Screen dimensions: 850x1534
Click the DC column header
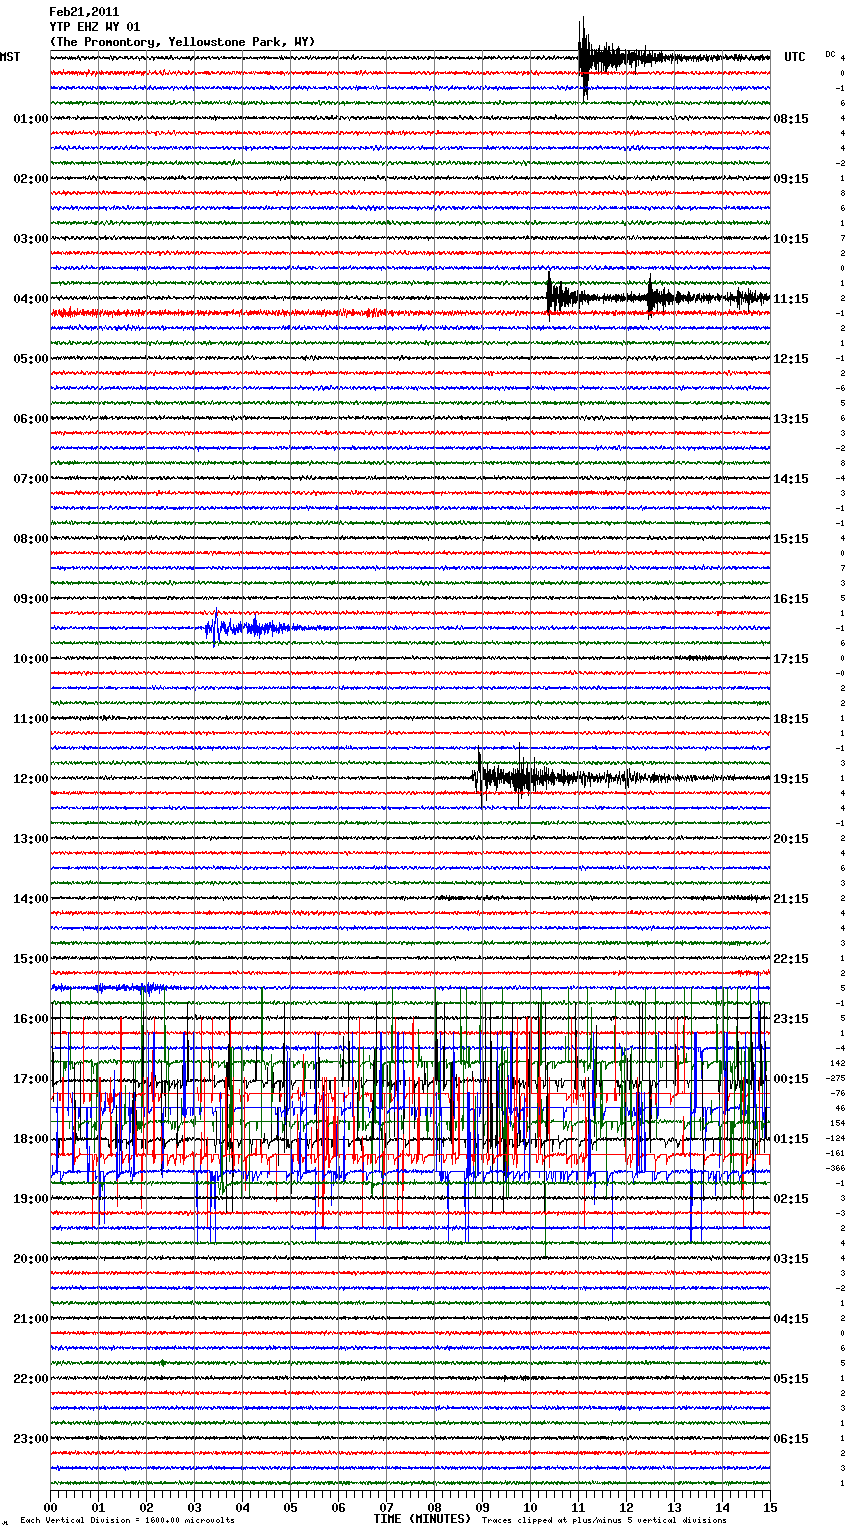pos(830,54)
